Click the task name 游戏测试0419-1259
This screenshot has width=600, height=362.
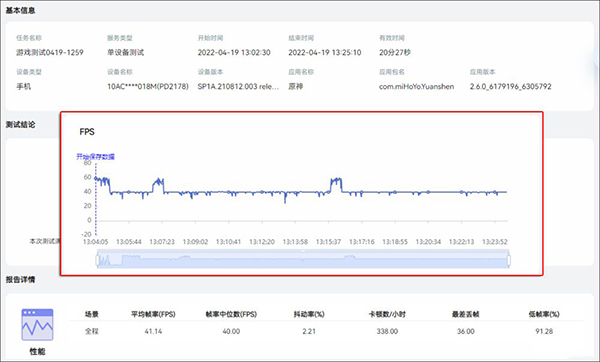50,52
